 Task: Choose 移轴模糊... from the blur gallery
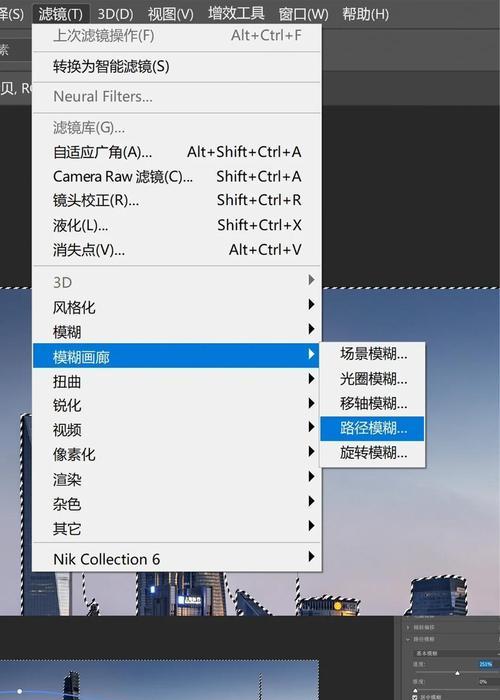372,404
